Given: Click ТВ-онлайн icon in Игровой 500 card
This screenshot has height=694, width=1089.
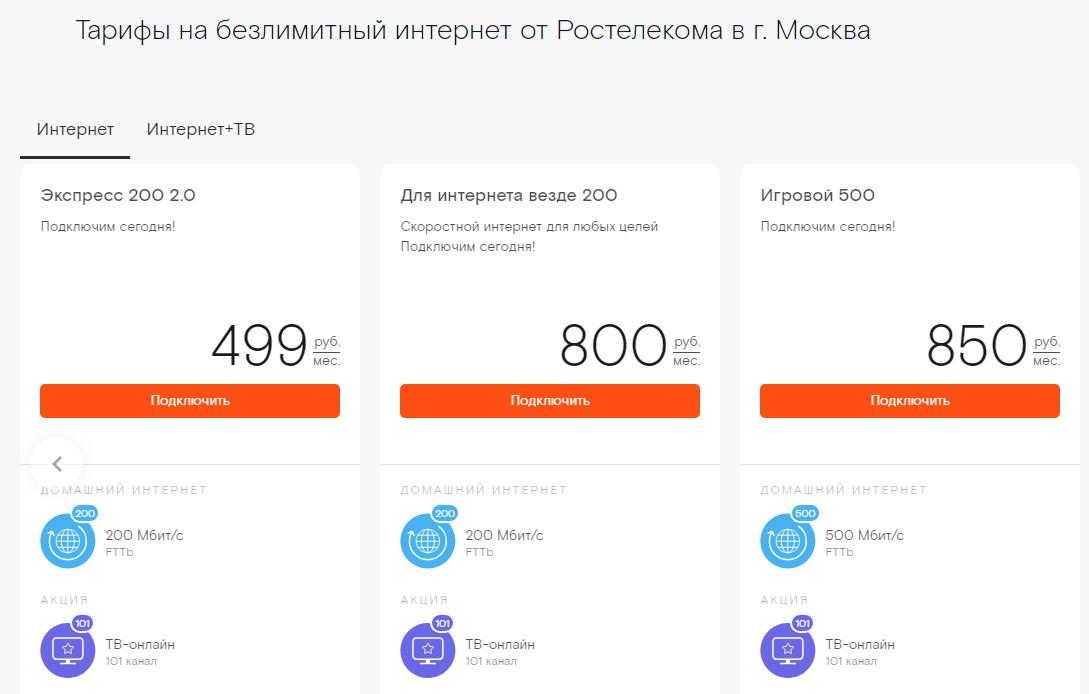Looking at the screenshot, I should pyautogui.click(x=787, y=650).
